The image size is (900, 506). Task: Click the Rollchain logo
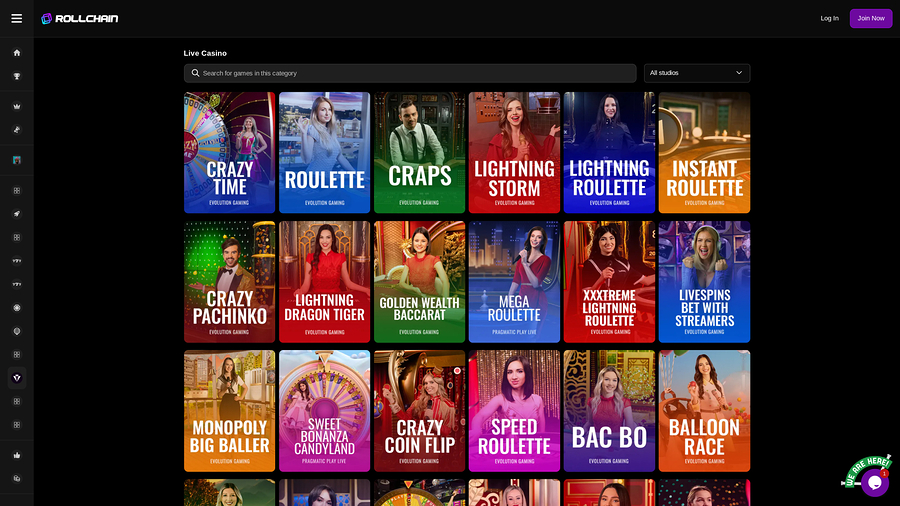(x=78, y=18)
